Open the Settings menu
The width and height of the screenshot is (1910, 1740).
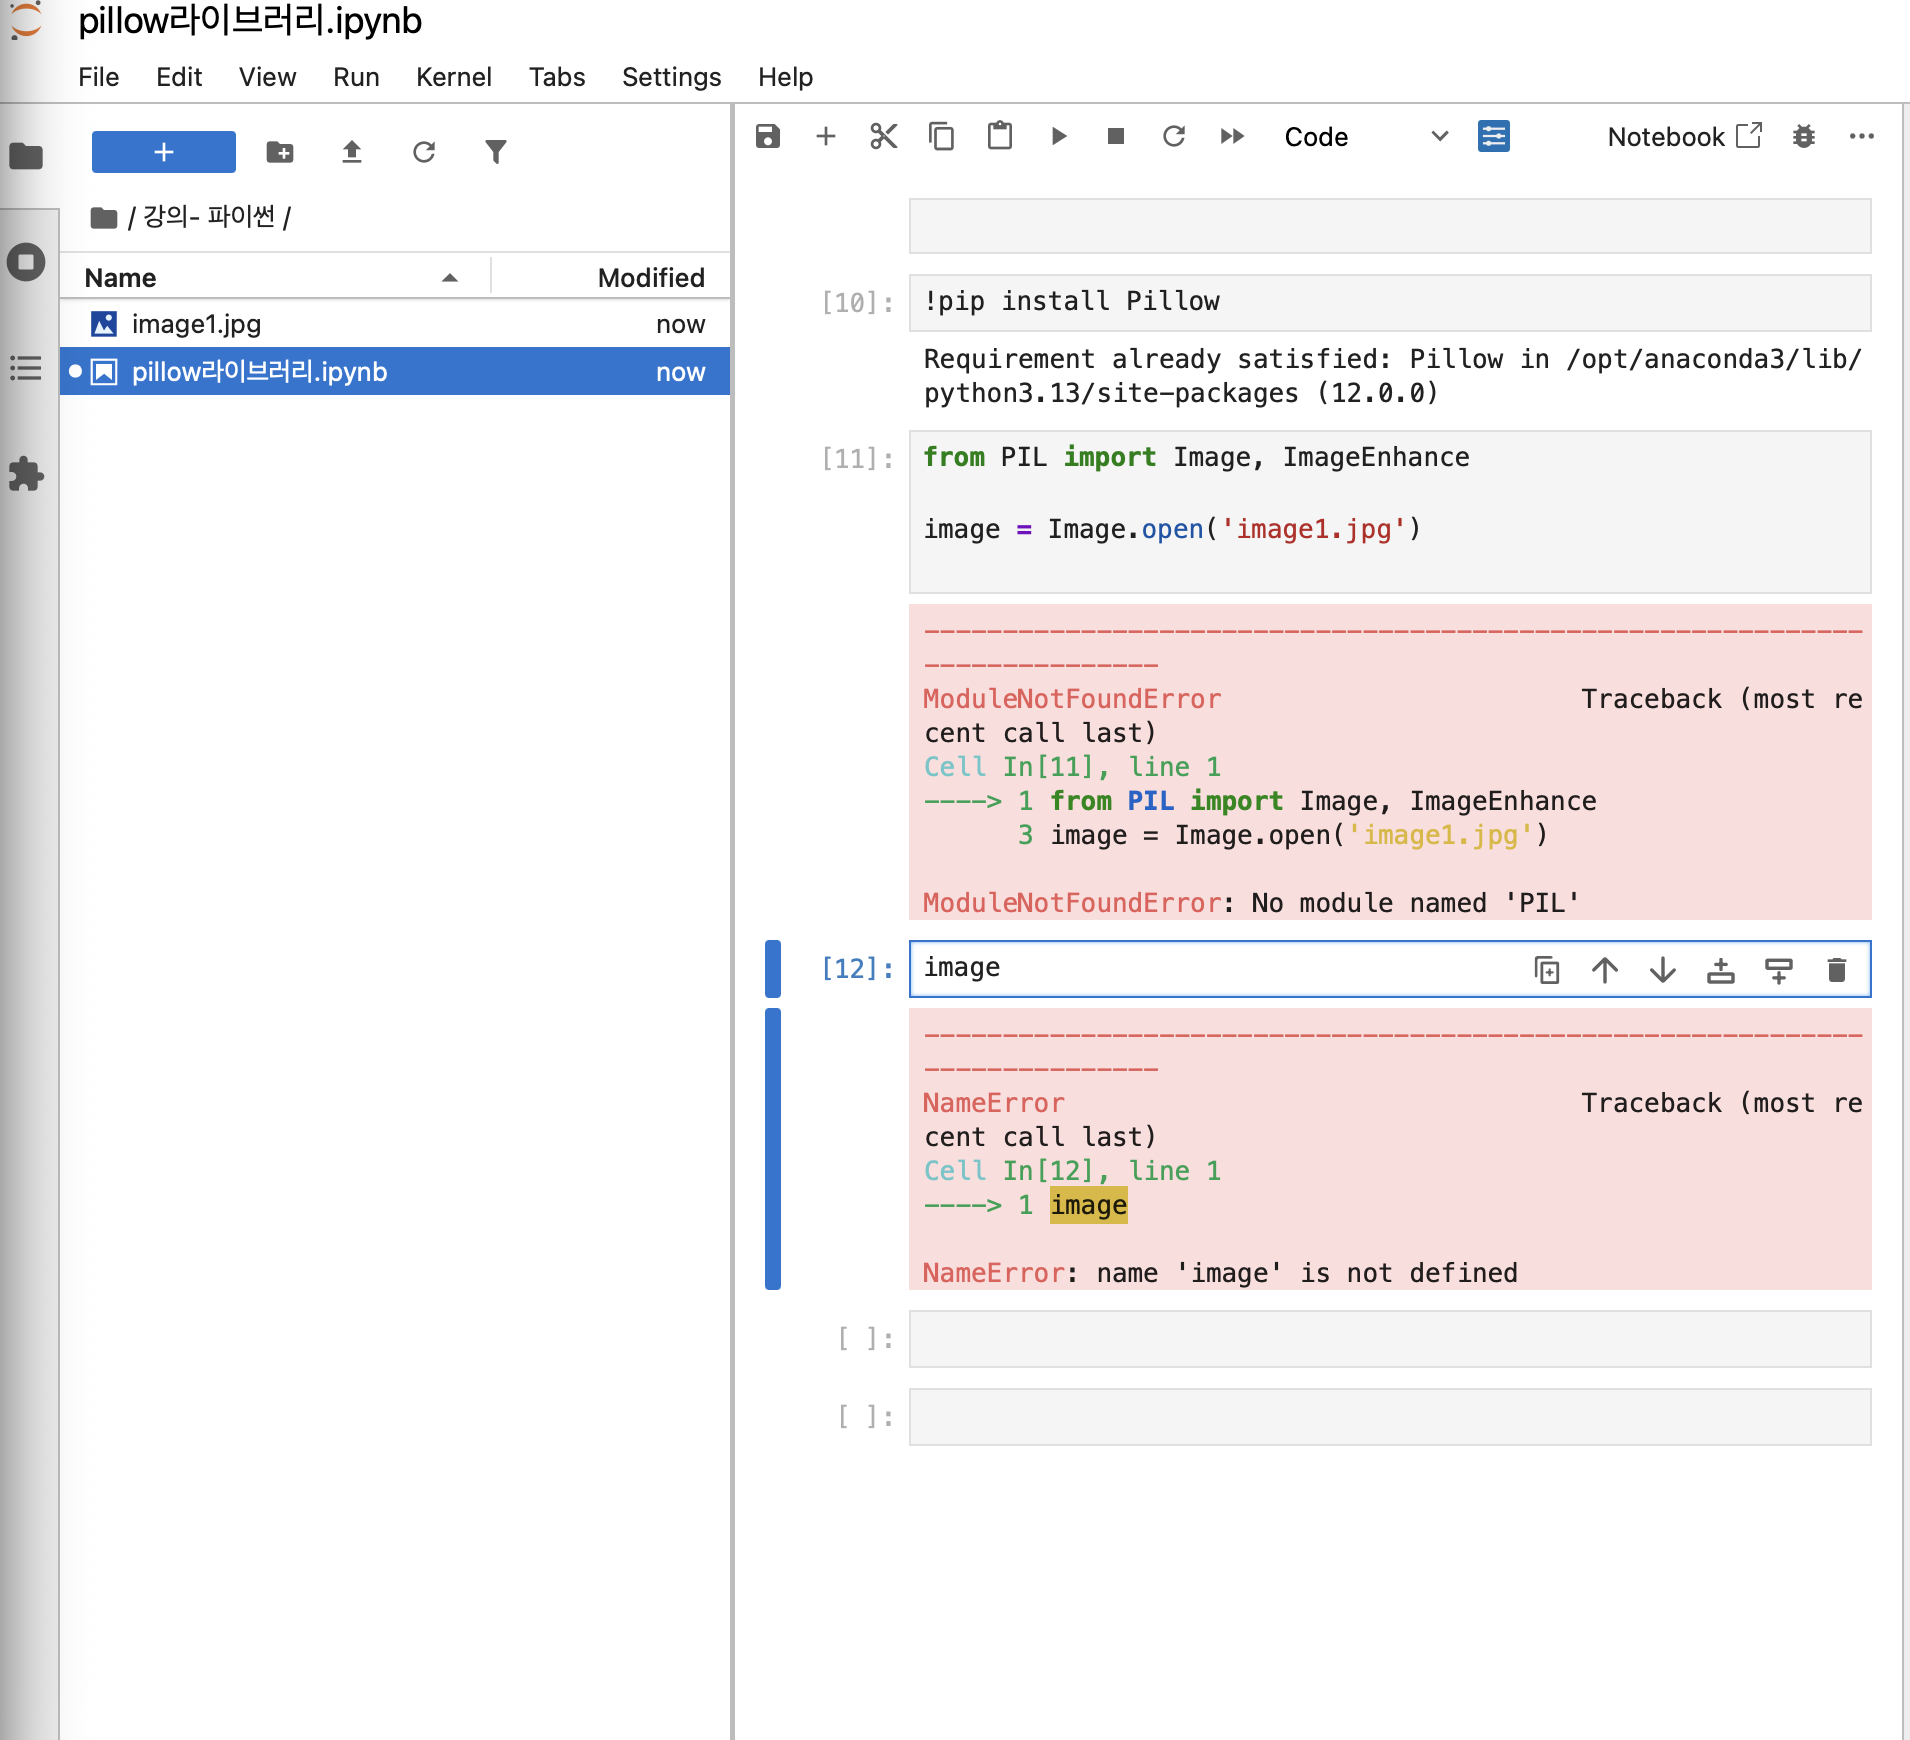click(x=671, y=77)
